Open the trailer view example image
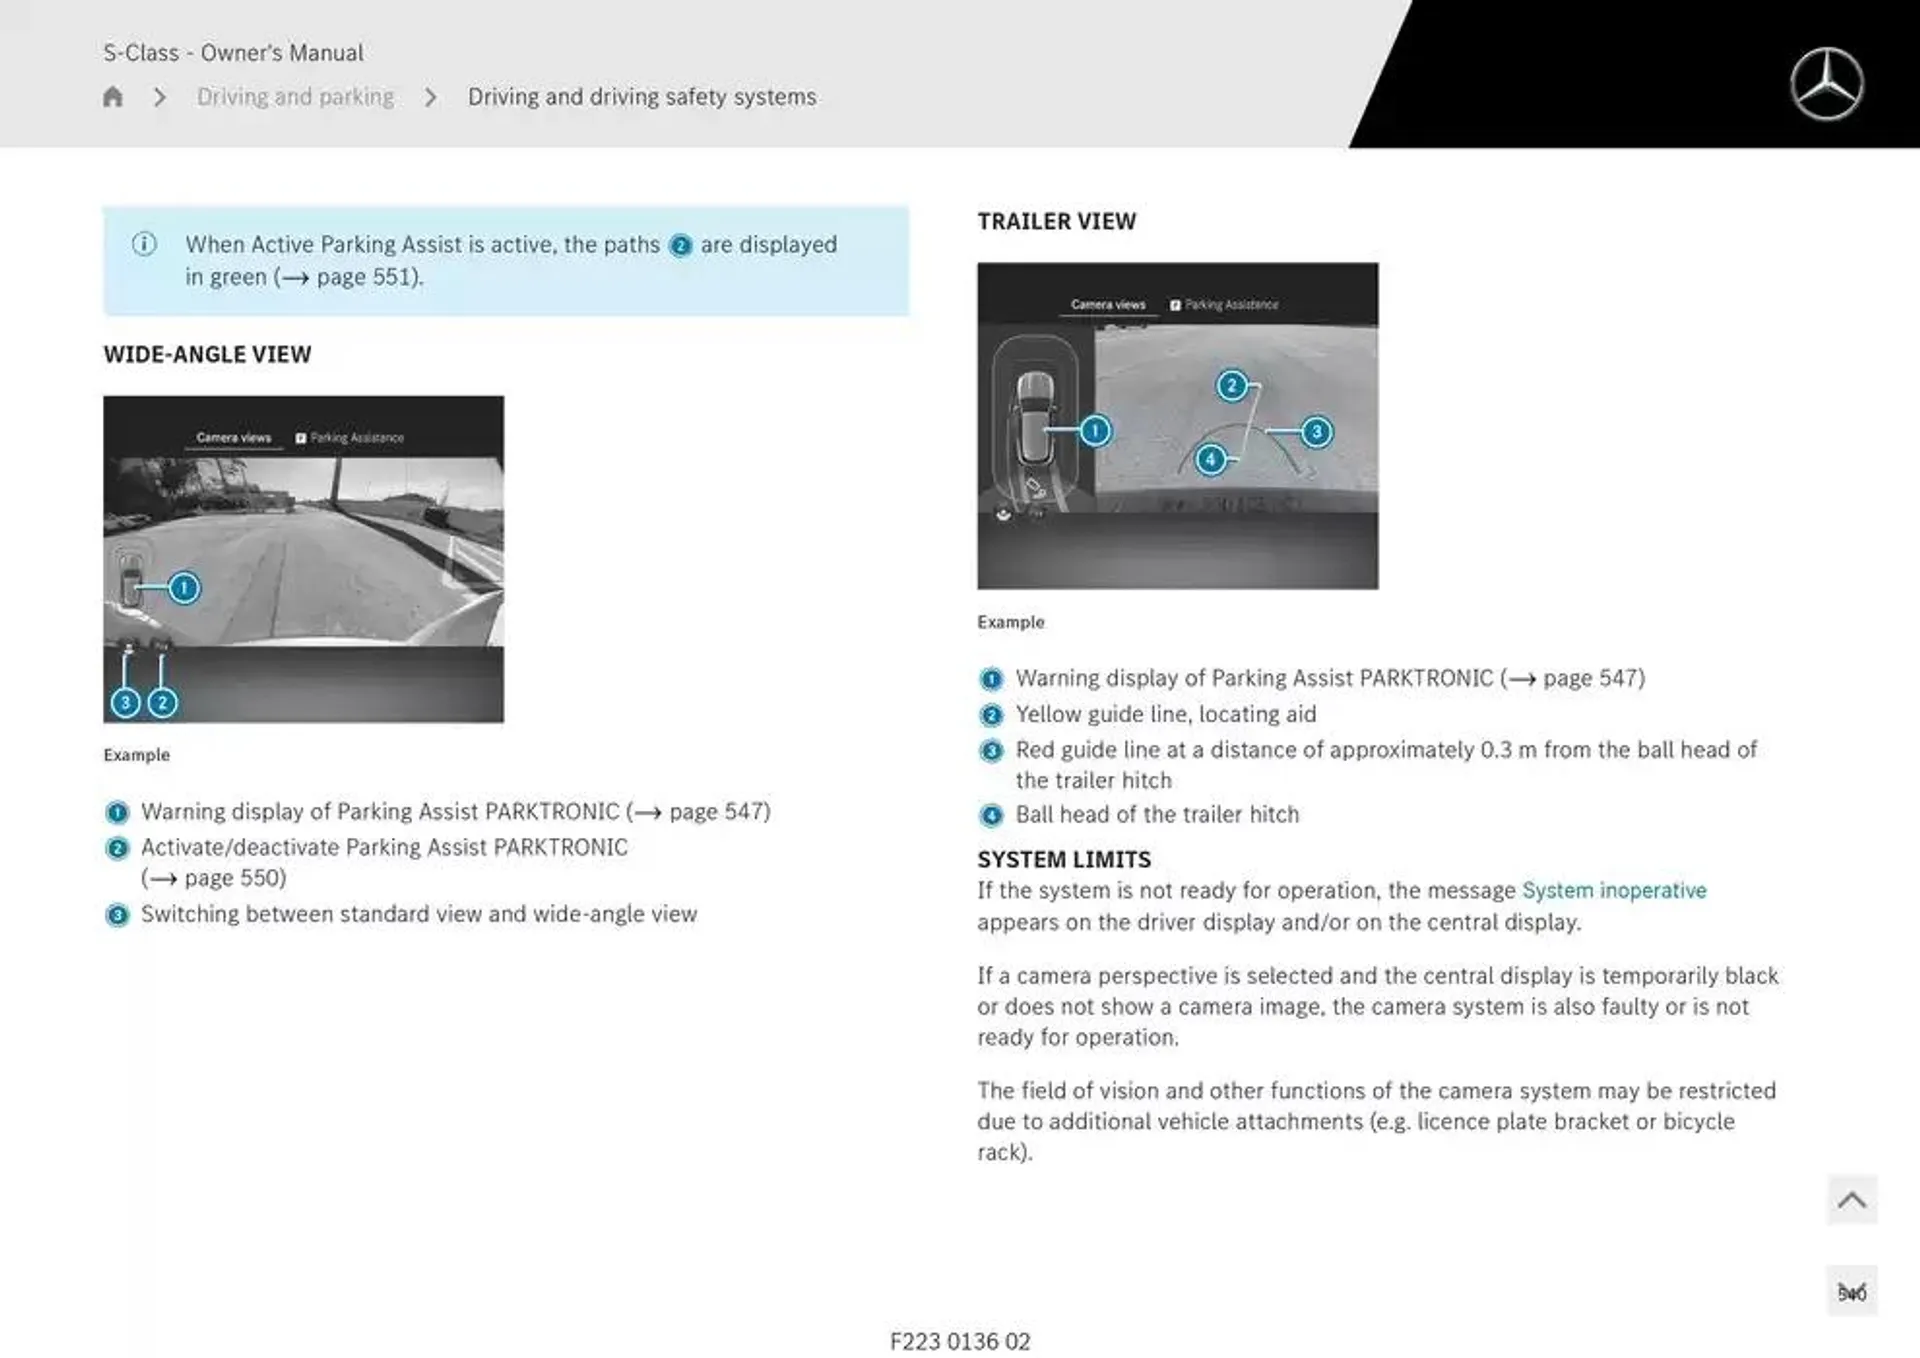This screenshot has width=1920, height=1358. pos(1177,426)
